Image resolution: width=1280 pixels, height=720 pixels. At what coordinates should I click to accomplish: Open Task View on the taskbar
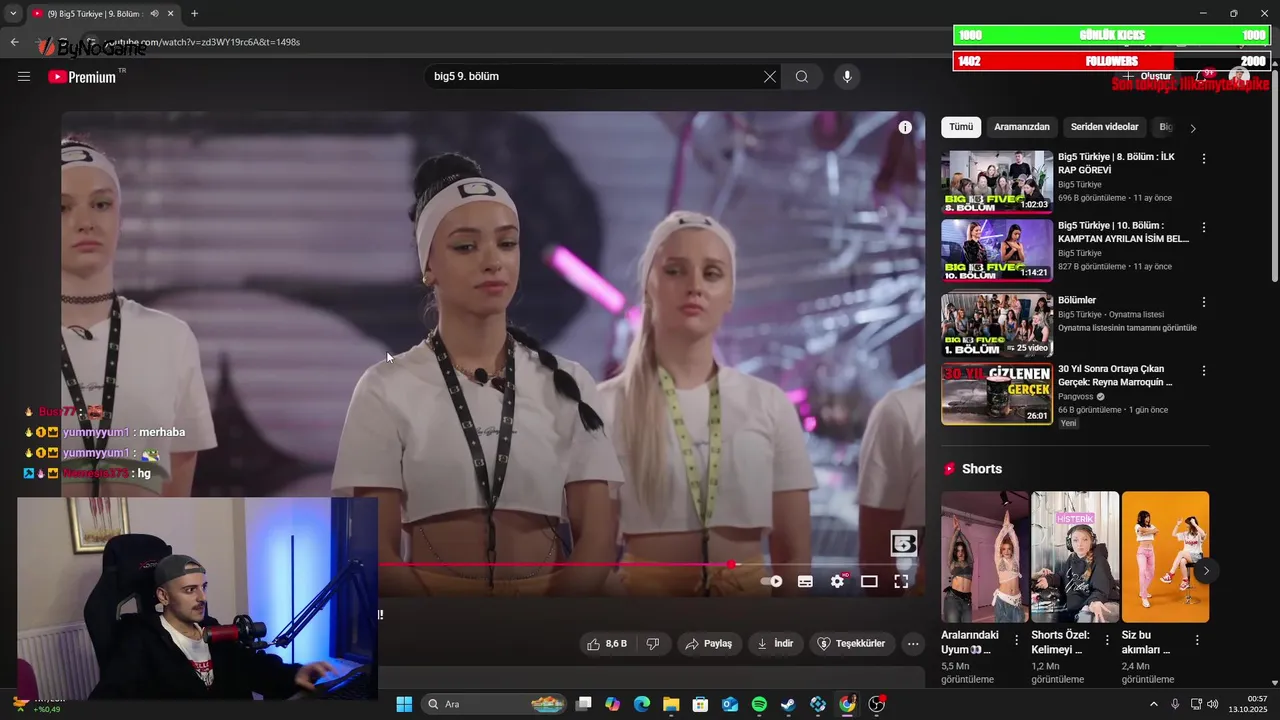(x=584, y=704)
